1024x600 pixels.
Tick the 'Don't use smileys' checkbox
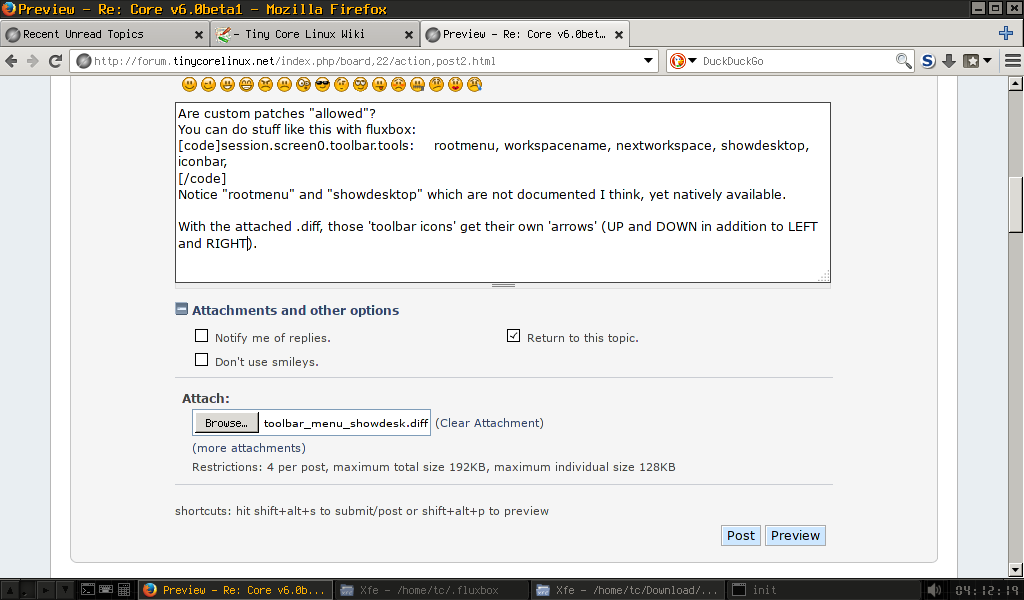click(x=202, y=361)
